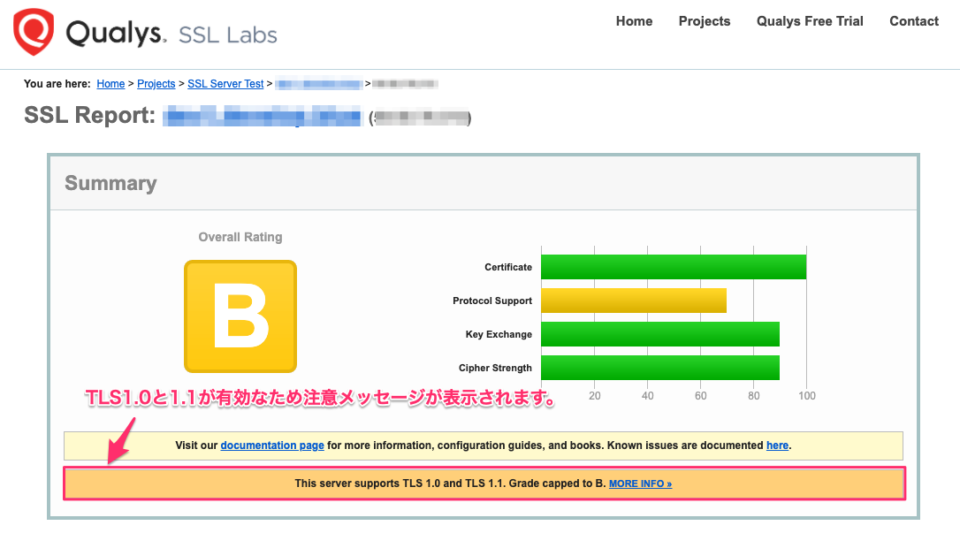Click the Protocol Support chart label
Image resolution: width=960 pixels, height=533 pixels.
click(x=492, y=301)
